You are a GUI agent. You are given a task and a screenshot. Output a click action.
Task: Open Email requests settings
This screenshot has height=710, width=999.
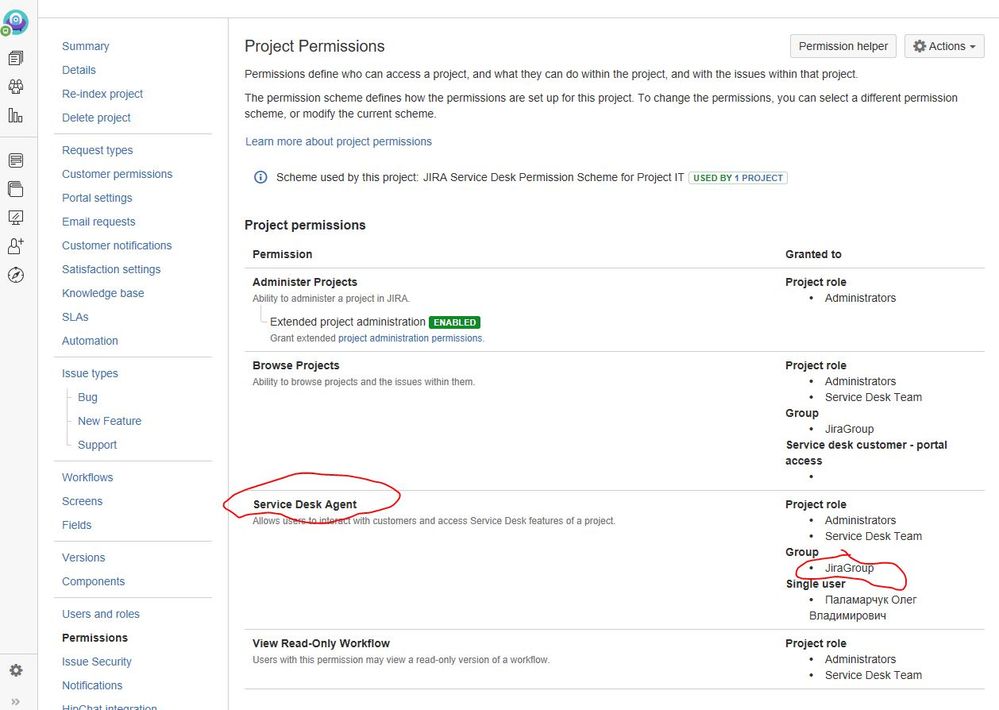(x=99, y=222)
